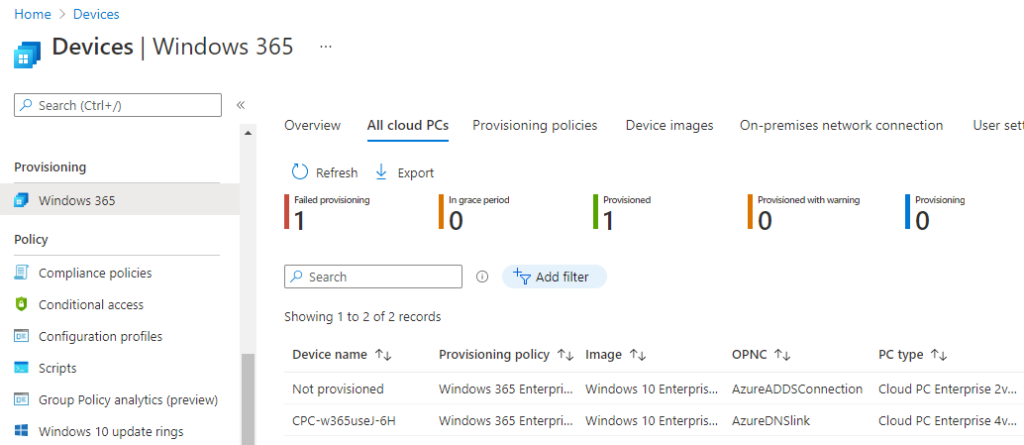Sort by PC type column arrows
Viewport: 1024px width, 445px height.
point(939,355)
